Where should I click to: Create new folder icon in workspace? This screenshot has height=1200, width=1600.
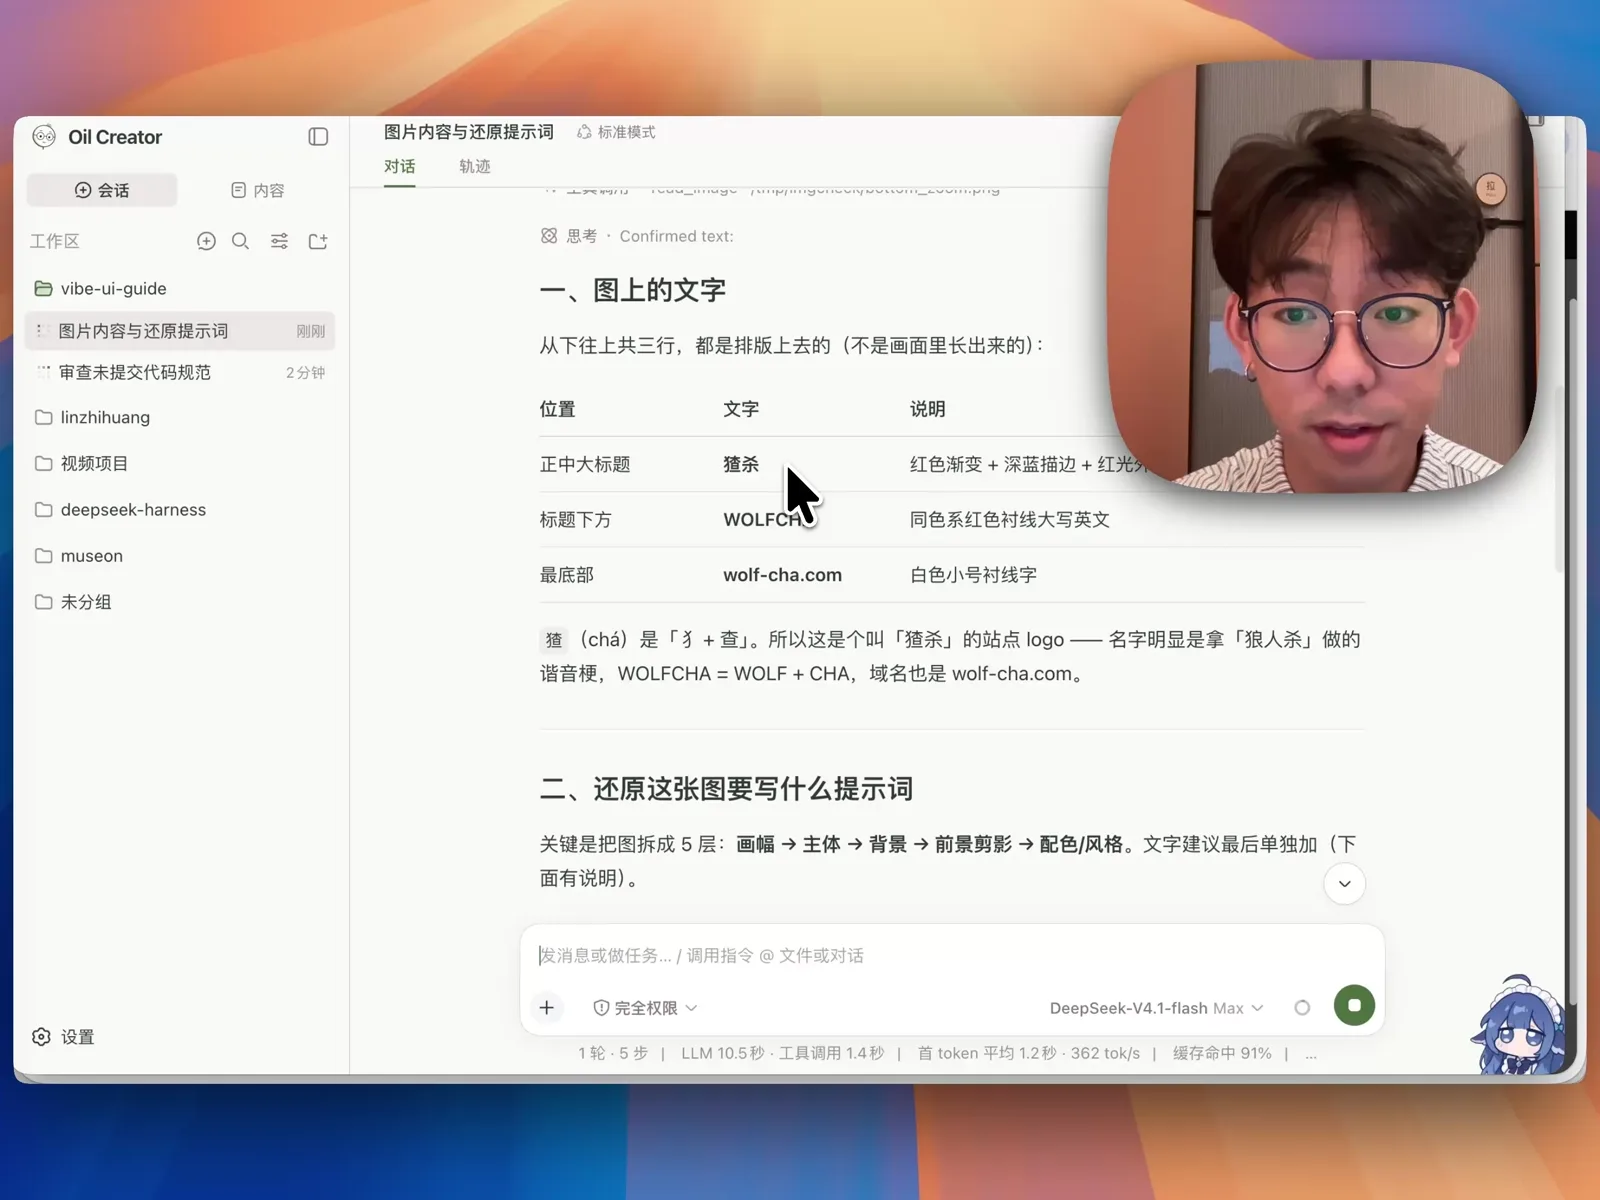318,241
